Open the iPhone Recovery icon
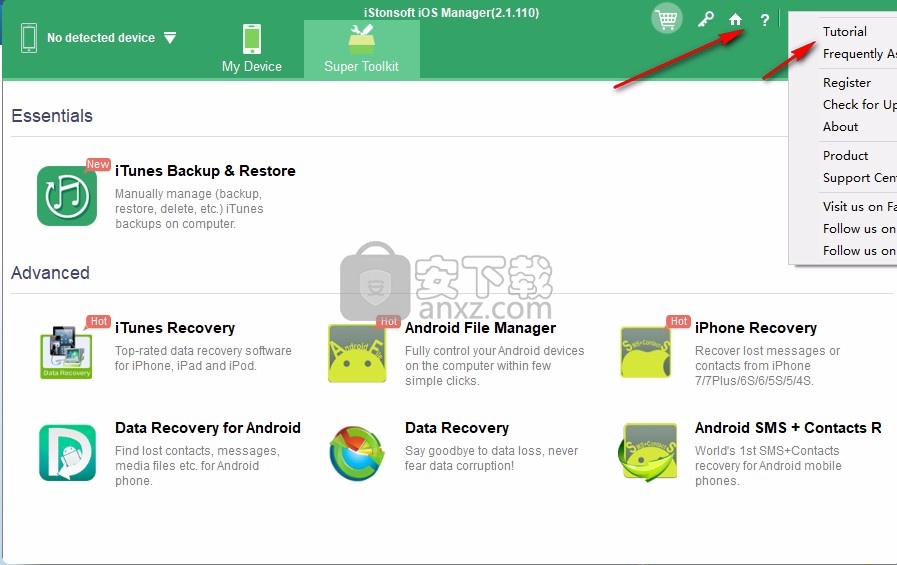This screenshot has width=897, height=565. pos(648,352)
